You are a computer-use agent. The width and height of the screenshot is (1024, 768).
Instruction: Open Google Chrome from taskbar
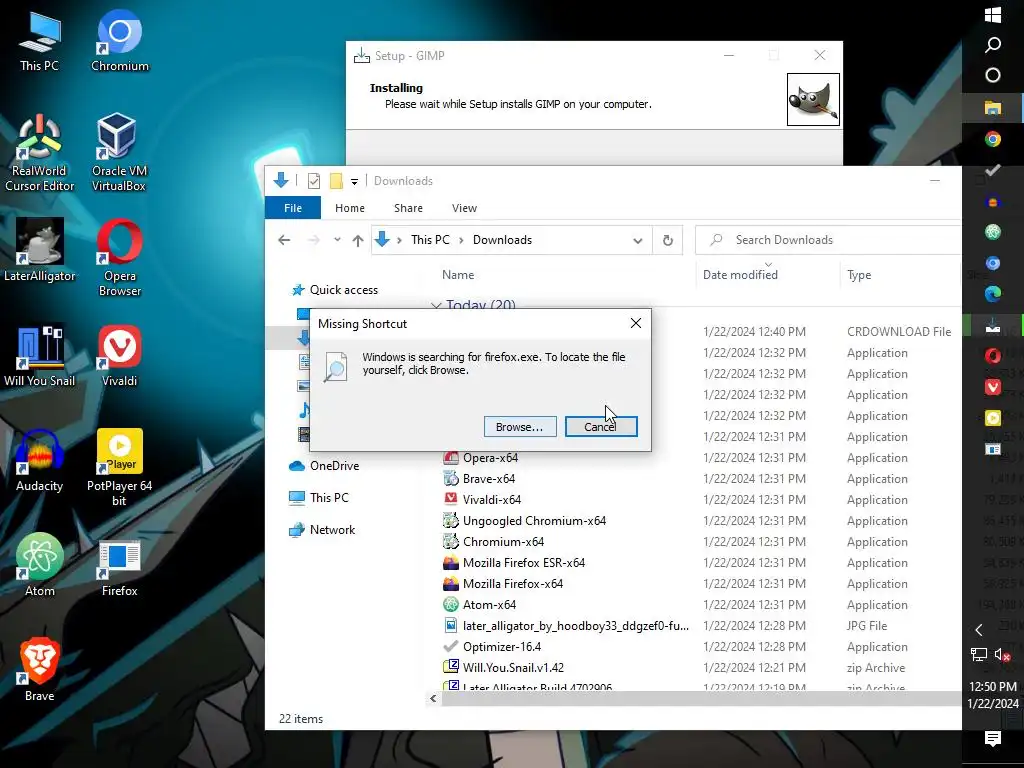pyautogui.click(x=993, y=138)
